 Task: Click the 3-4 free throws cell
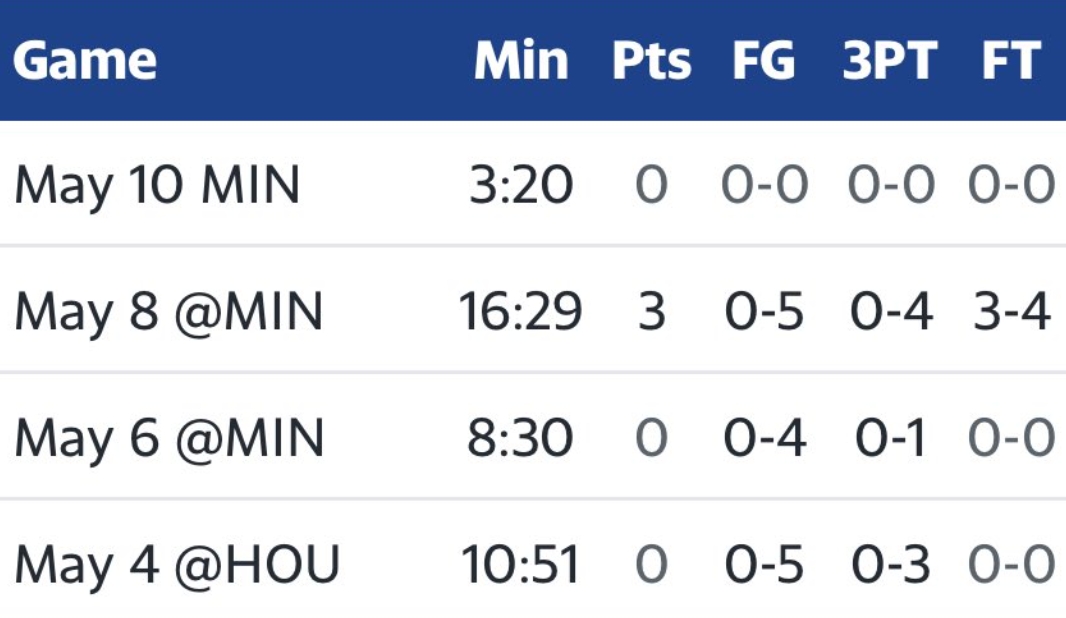1011,312
